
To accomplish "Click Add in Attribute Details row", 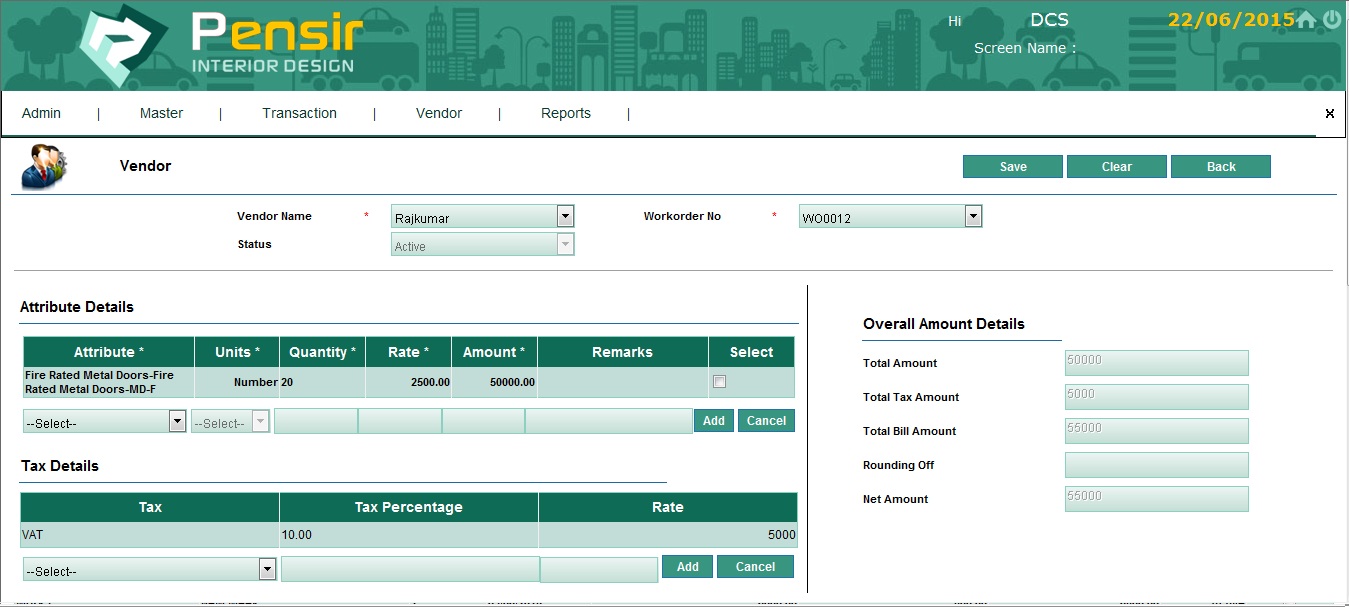I will (x=713, y=421).
